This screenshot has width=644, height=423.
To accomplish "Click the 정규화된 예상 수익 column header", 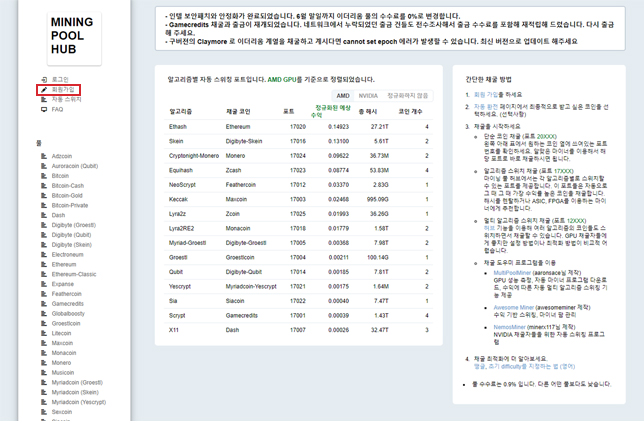I will click(x=331, y=111).
